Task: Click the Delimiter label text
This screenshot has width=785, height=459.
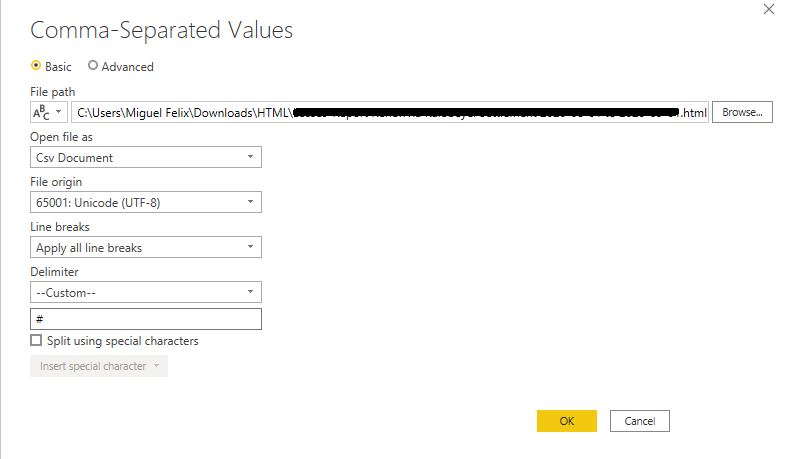Action: 55,272
